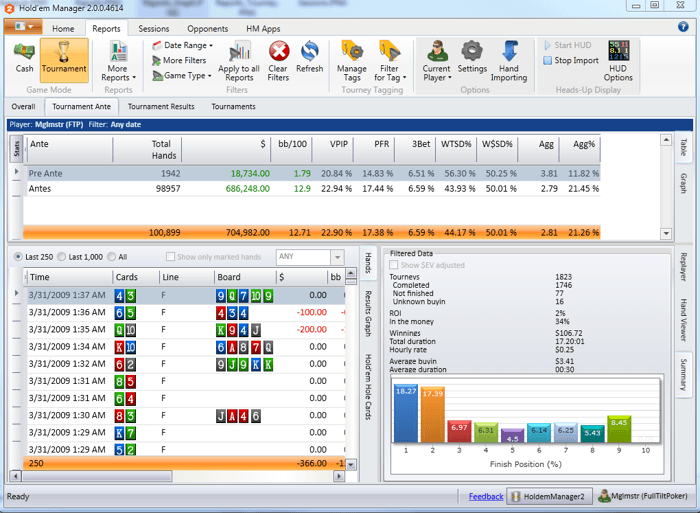Open Replayer side tab

click(x=683, y=267)
